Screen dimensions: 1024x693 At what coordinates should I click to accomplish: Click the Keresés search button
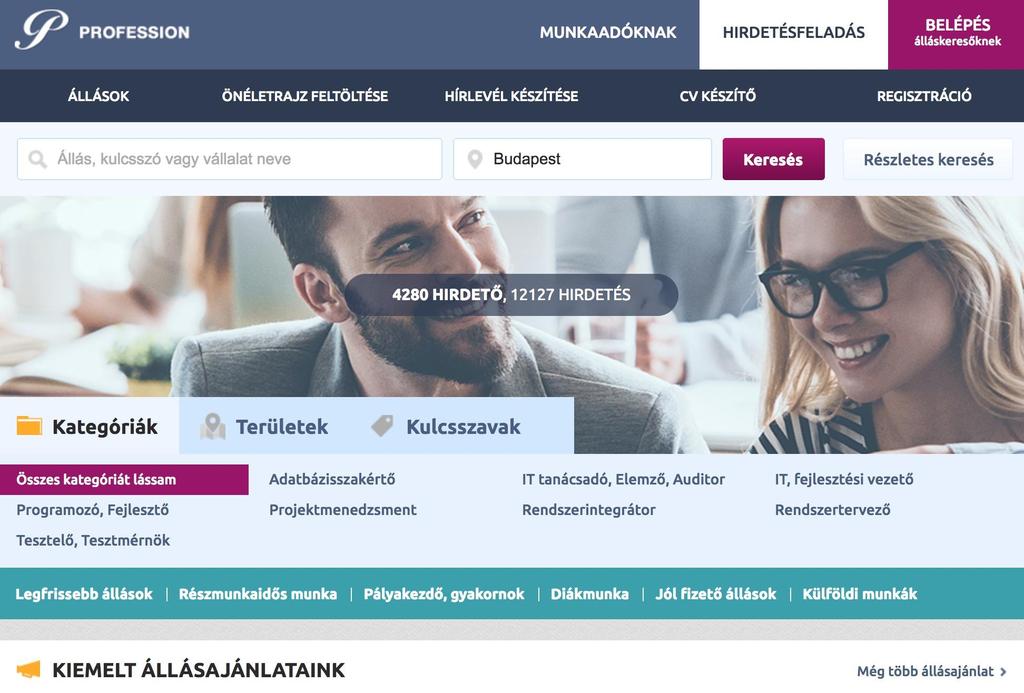[x=773, y=159]
